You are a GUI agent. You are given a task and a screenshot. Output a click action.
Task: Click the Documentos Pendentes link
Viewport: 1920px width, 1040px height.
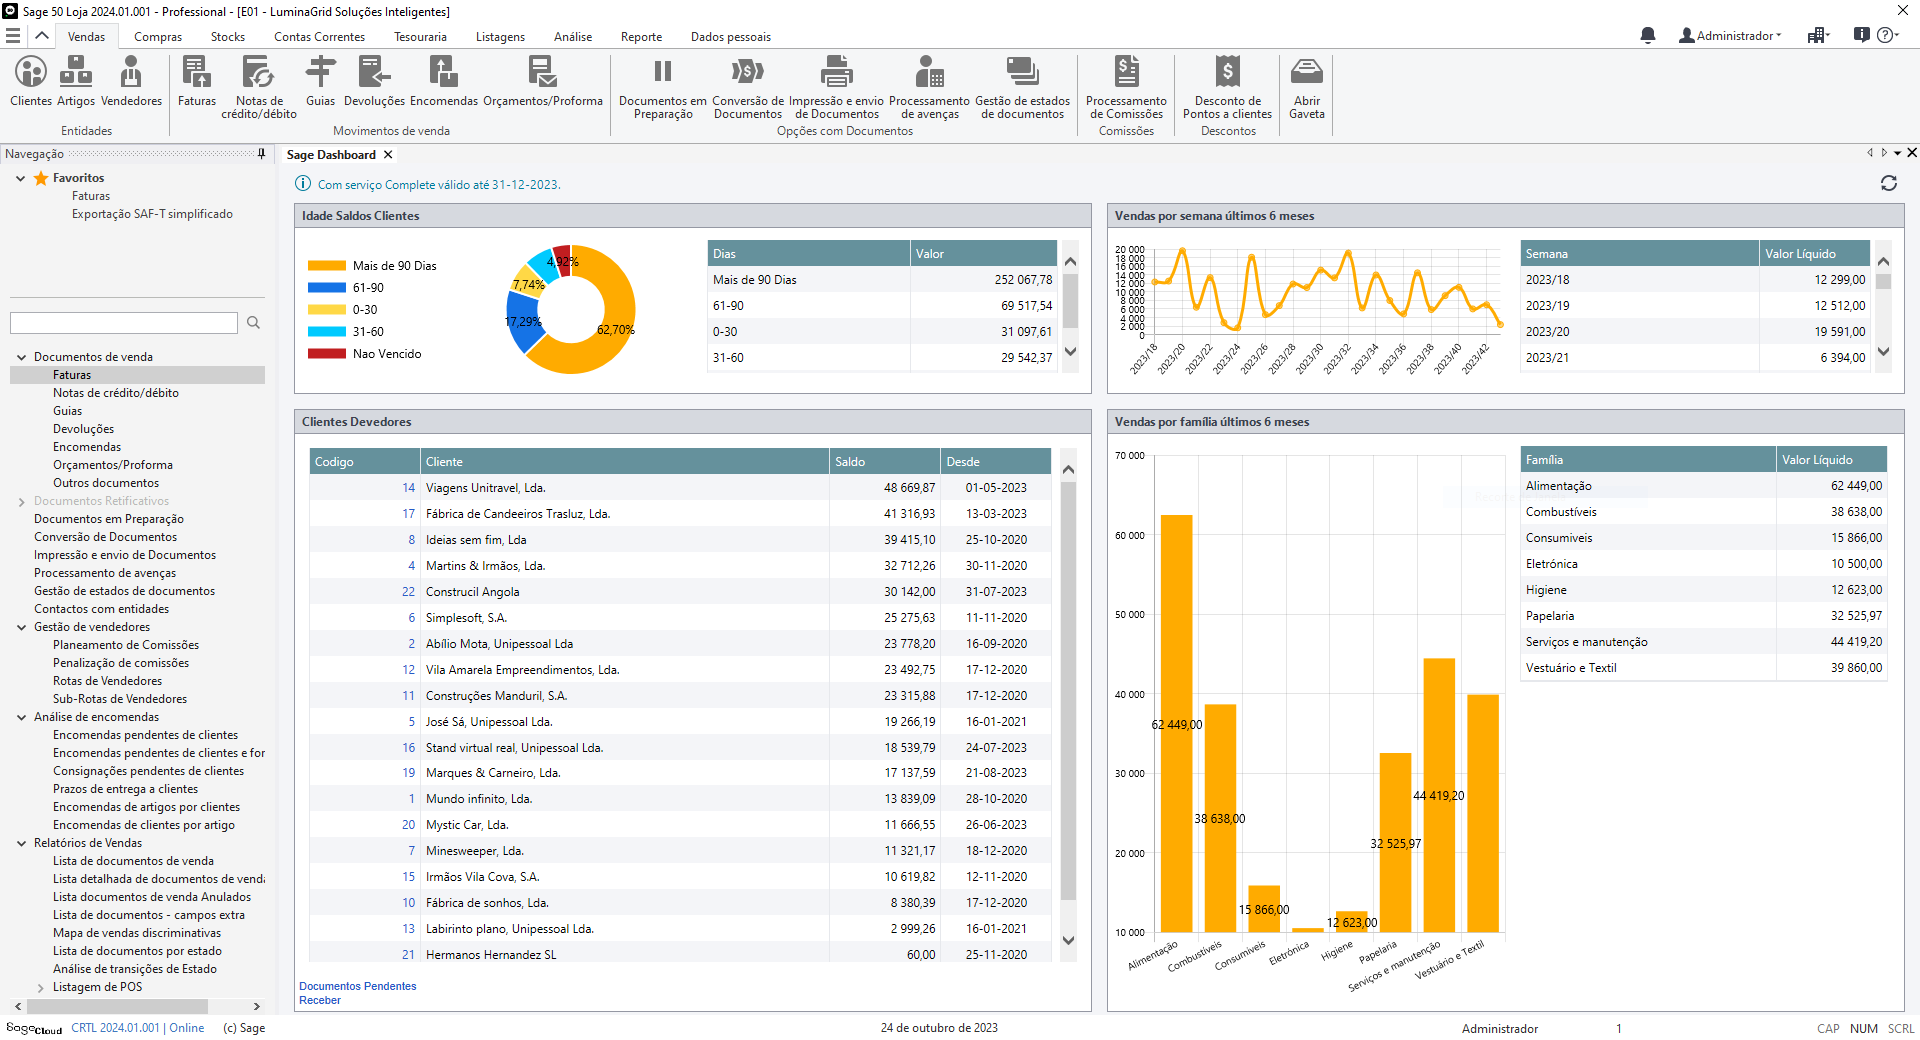357,986
